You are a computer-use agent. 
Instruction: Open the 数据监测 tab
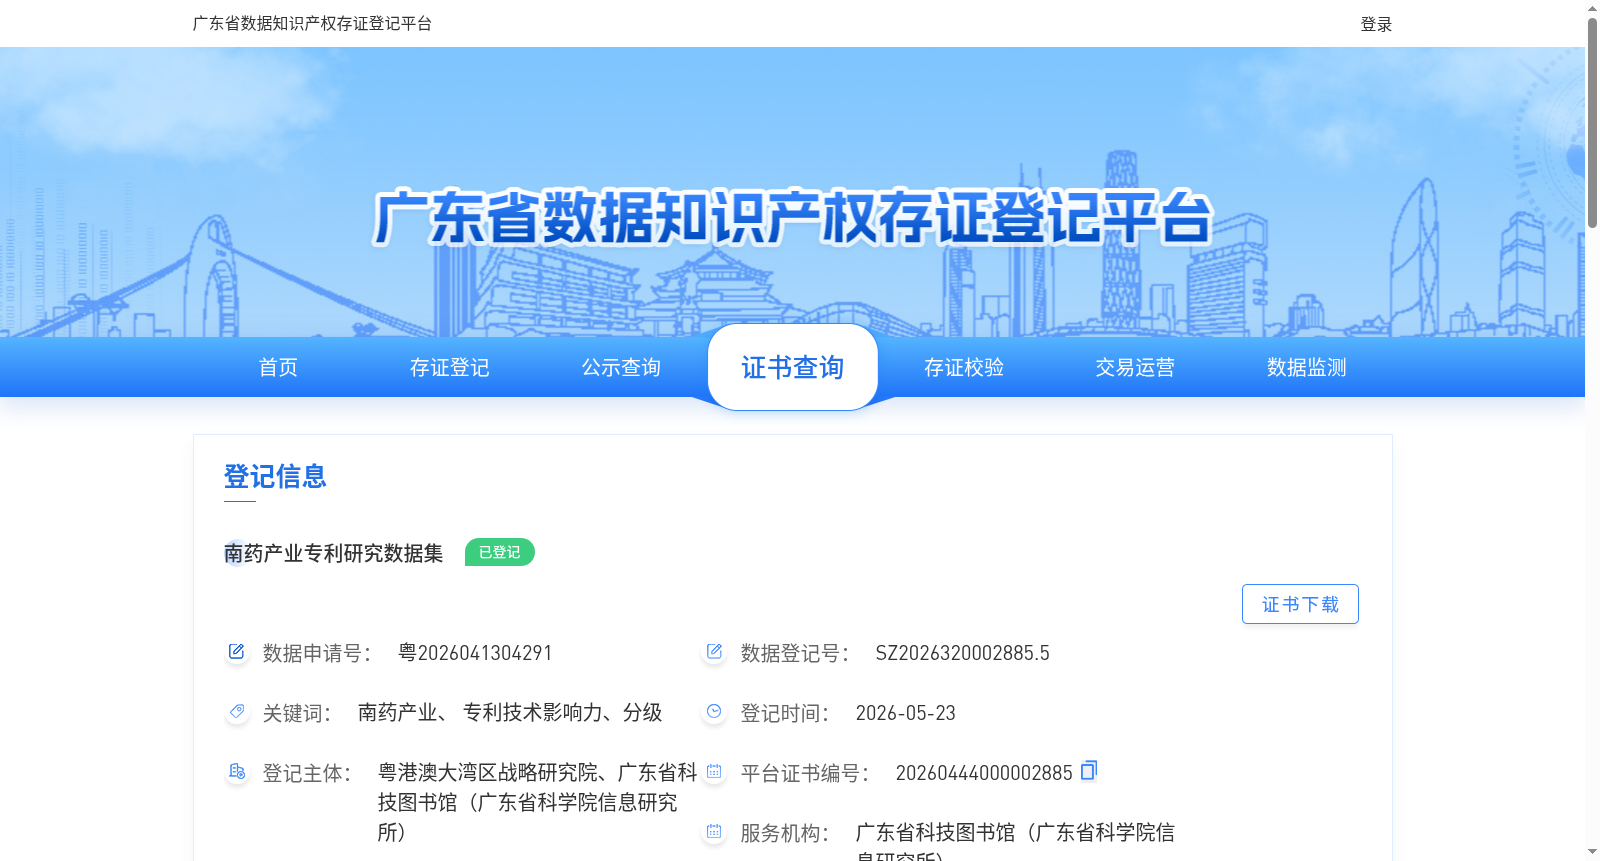point(1307,368)
